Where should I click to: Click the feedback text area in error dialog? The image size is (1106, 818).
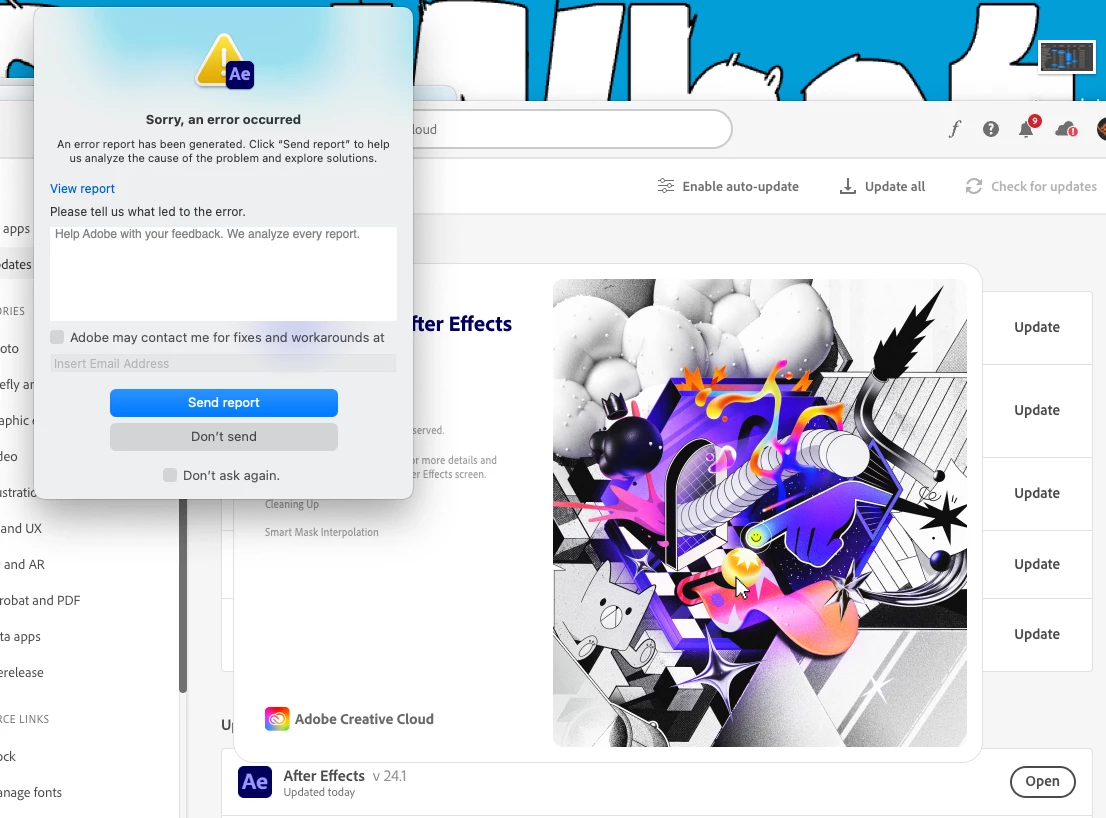(x=223, y=274)
